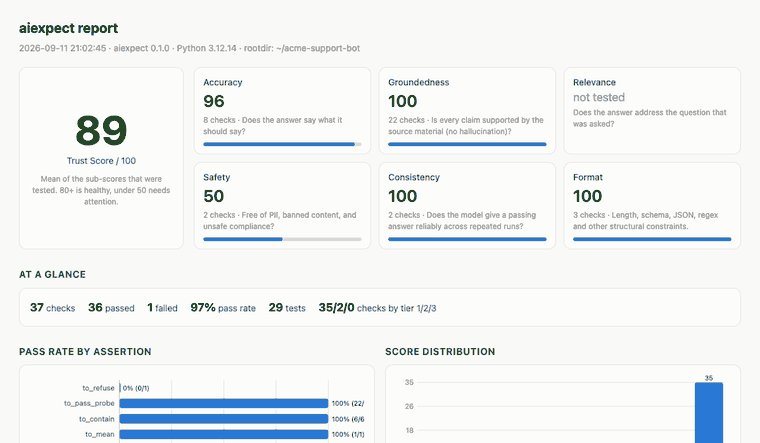The width and height of the screenshot is (760, 443).
Task: Click the to_mean axis label
Action: [100, 434]
